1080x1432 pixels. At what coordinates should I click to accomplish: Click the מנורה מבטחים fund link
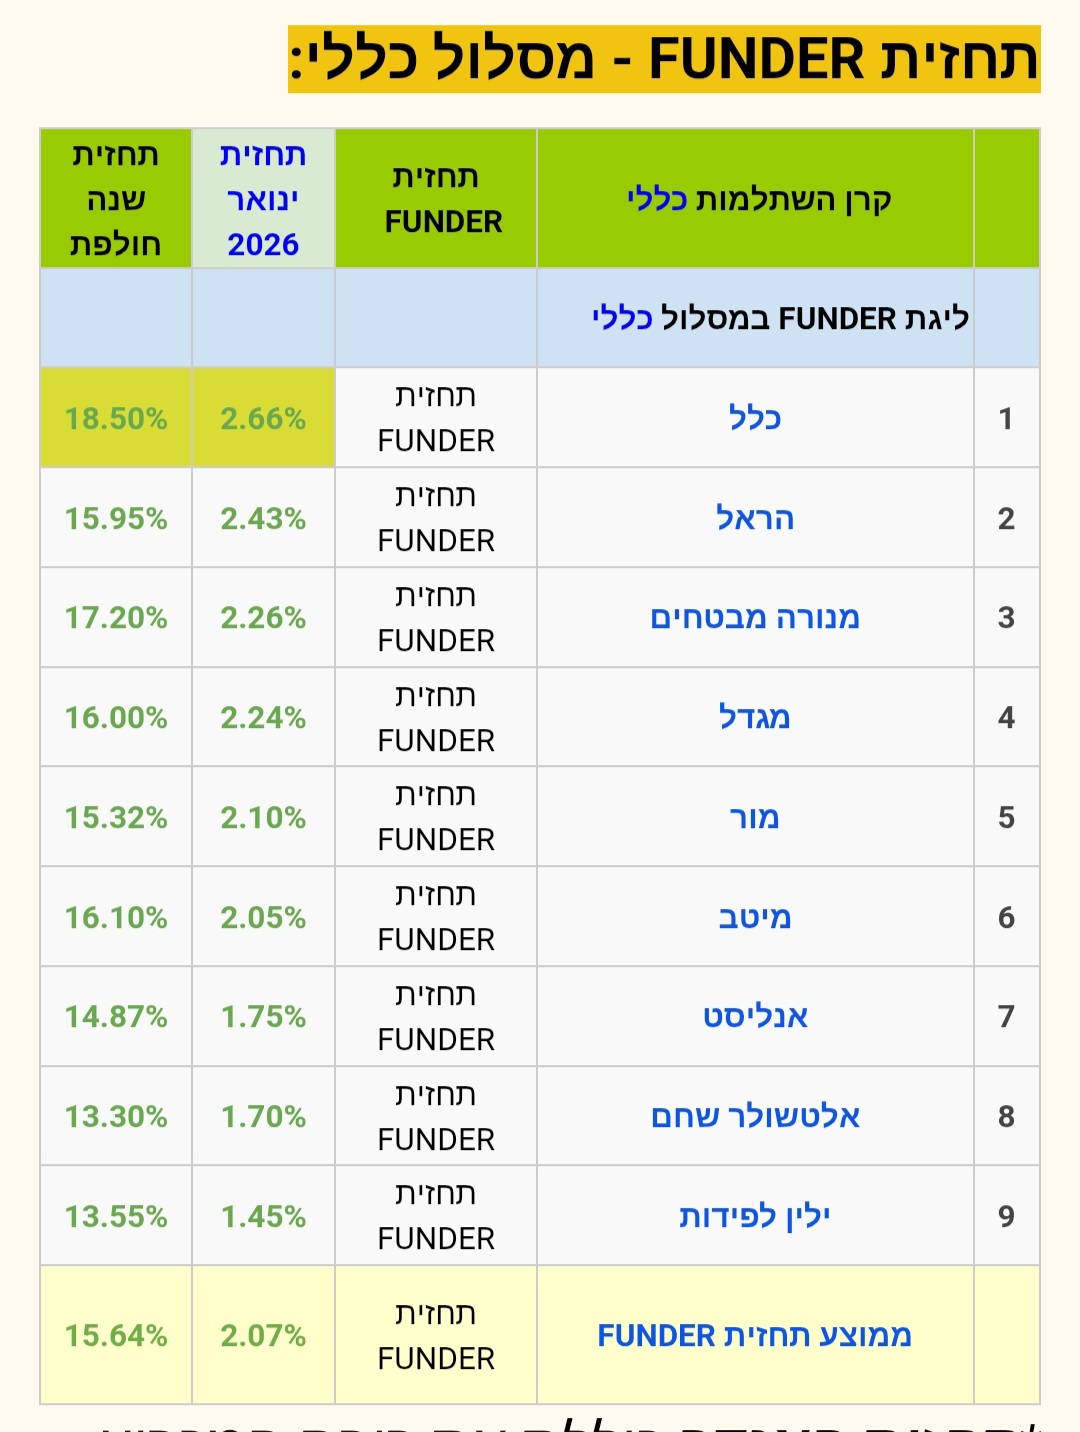click(755, 618)
